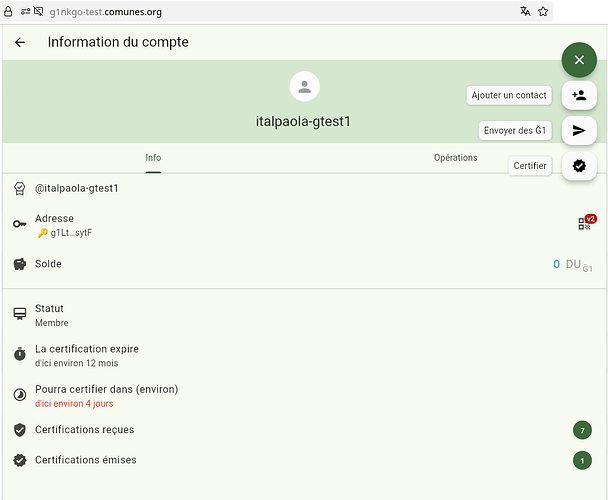Click the certify badge icon button

[578, 166]
